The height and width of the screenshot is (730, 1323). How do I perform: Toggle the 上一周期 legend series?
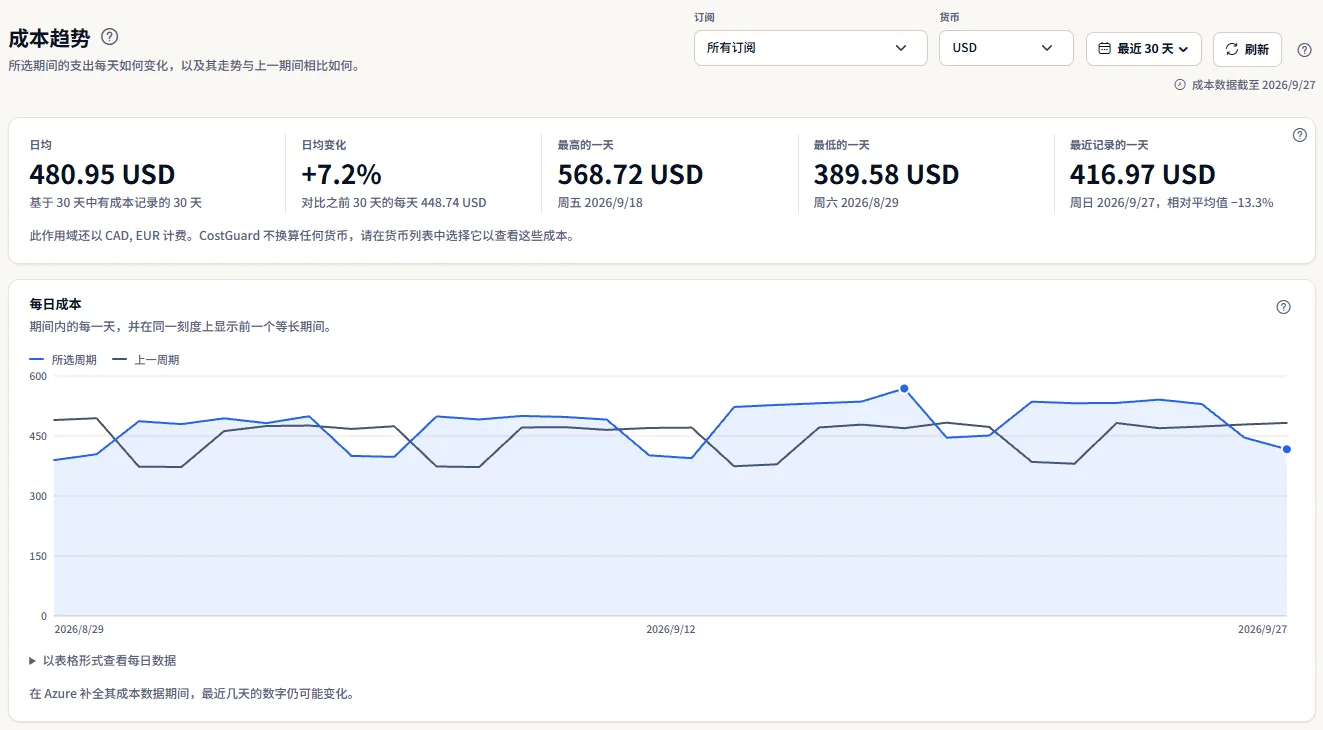pyautogui.click(x=146, y=360)
